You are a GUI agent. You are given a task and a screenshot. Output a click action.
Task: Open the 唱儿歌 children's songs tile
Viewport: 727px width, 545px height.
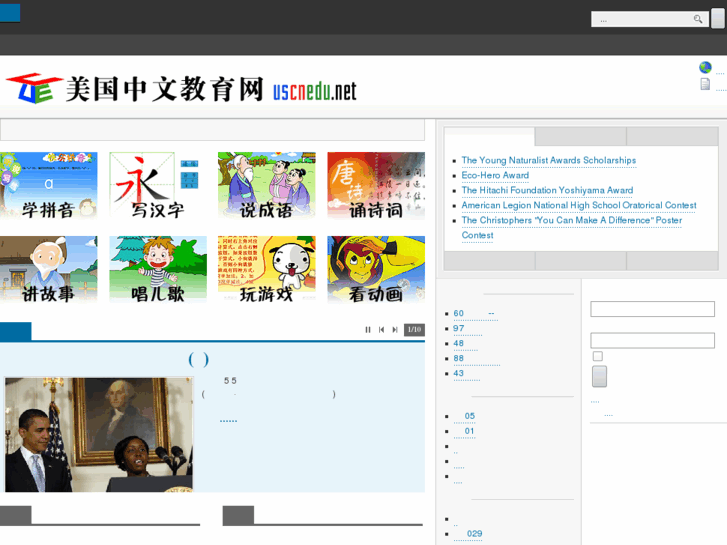[x=158, y=269]
